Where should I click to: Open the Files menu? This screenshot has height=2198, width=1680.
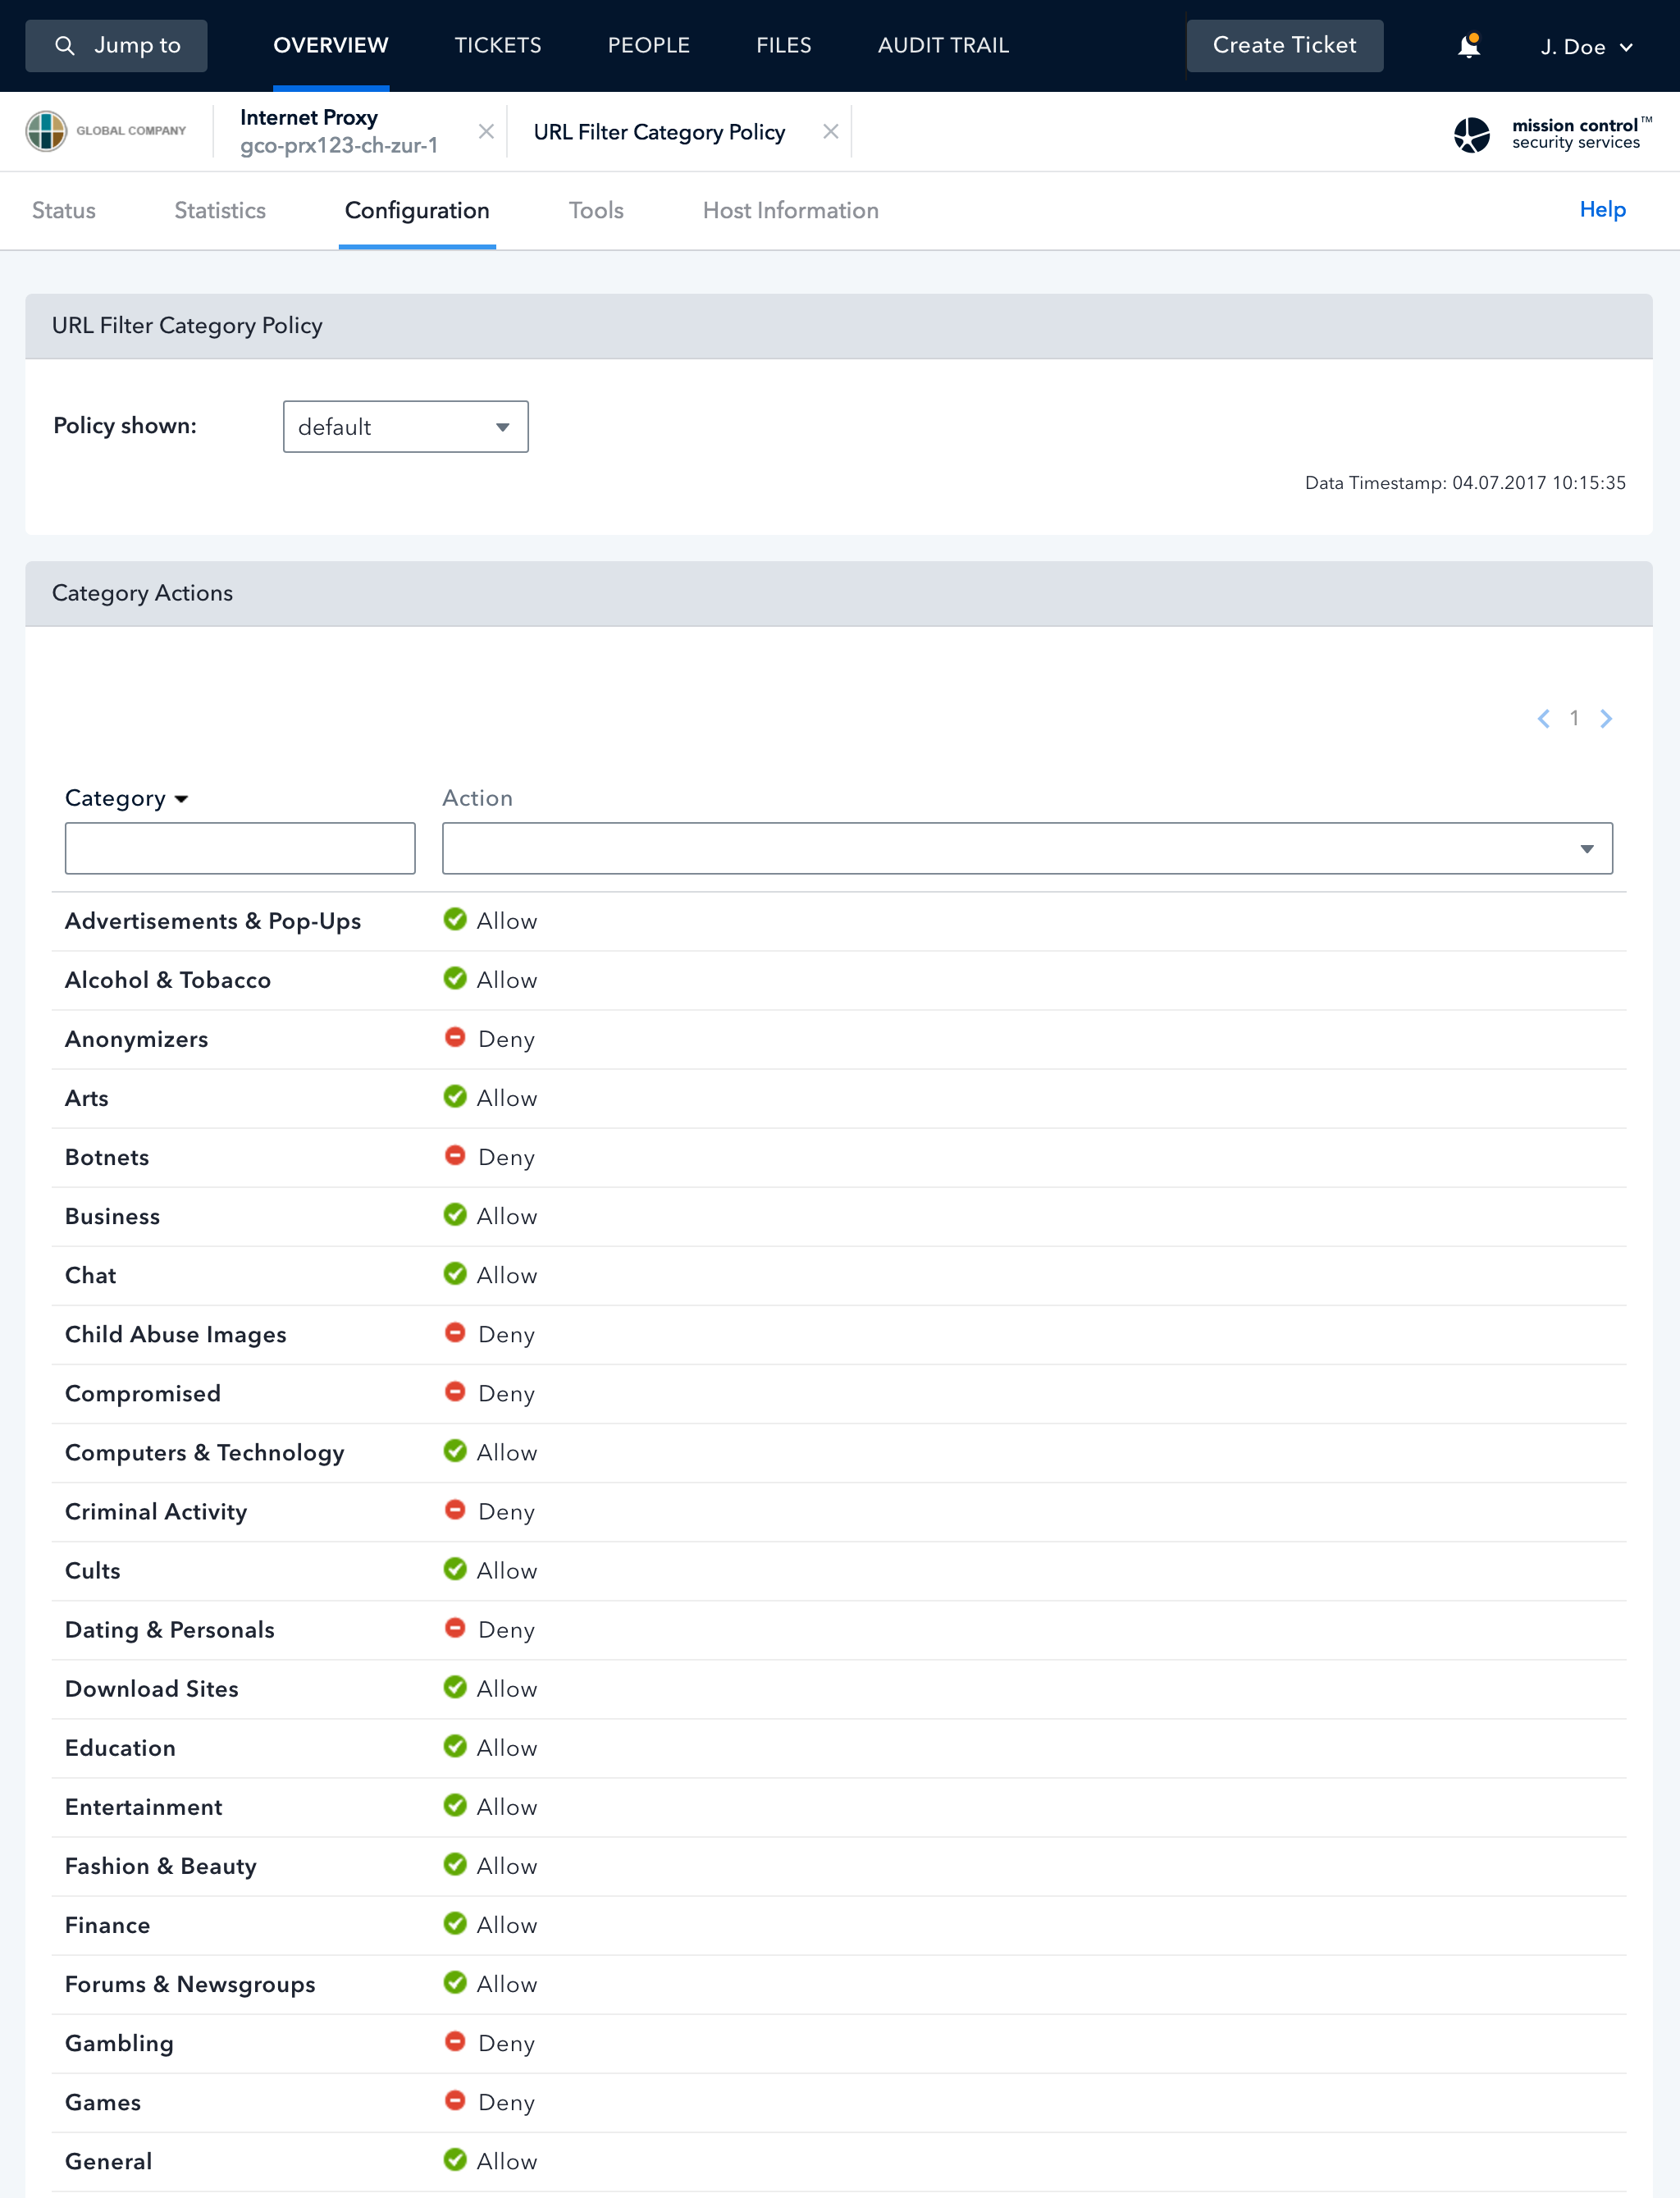click(x=784, y=46)
